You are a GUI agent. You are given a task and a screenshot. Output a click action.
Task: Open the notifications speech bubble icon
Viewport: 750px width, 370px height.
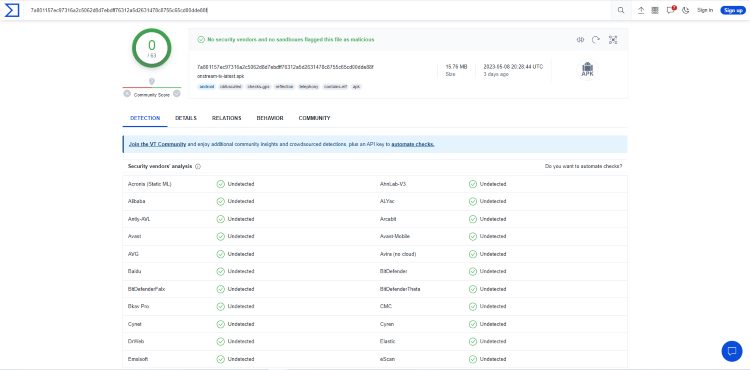pyautogui.click(x=670, y=11)
